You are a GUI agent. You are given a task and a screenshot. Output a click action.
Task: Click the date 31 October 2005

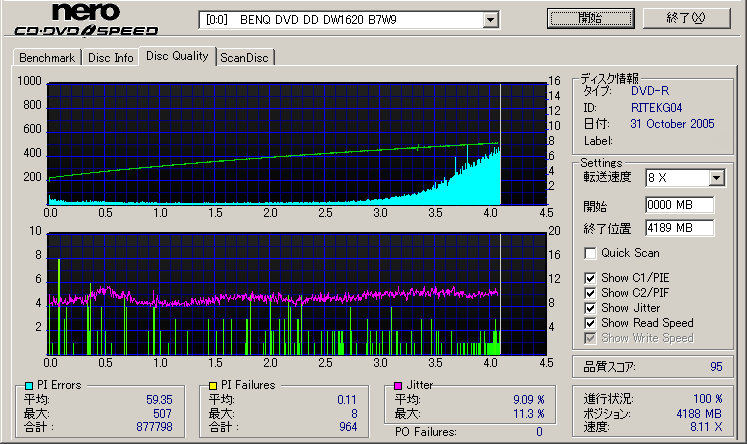(x=672, y=124)
